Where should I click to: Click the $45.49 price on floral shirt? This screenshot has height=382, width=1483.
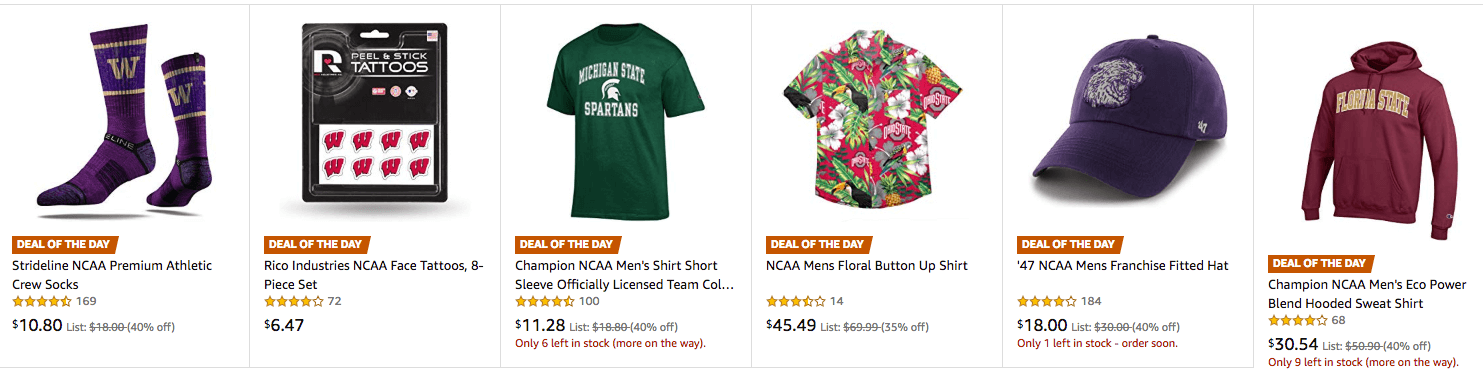pyautogui.click(x=791, y=325)
